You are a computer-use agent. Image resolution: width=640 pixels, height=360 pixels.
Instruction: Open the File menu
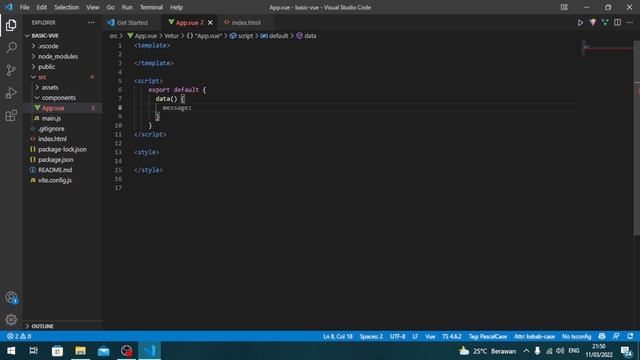tap(24, 7)
